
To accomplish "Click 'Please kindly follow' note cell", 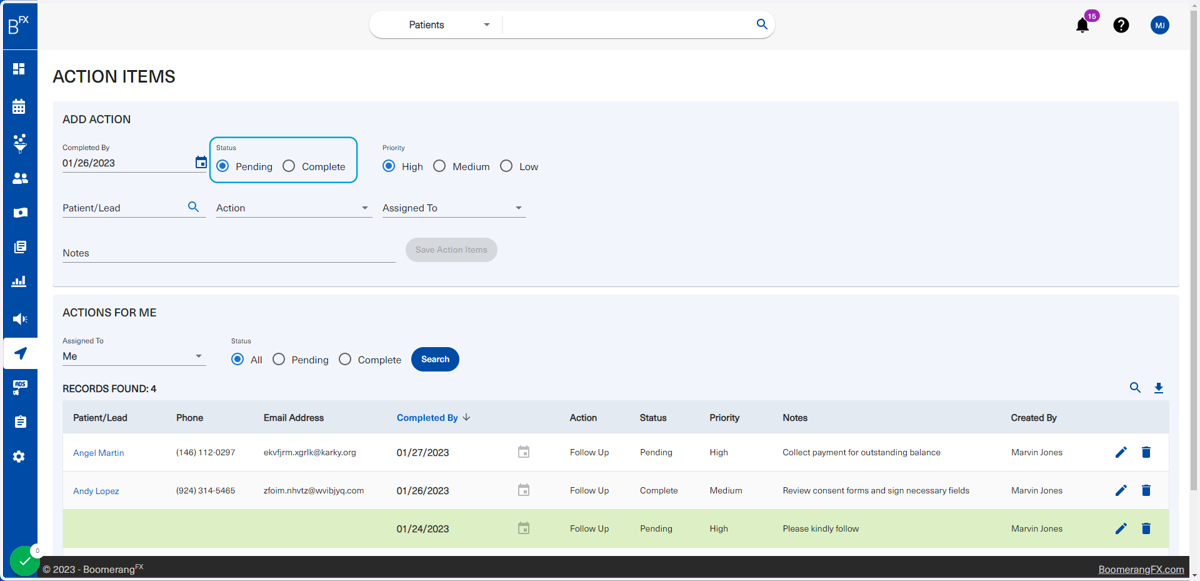I will click(x=821, y=529).
